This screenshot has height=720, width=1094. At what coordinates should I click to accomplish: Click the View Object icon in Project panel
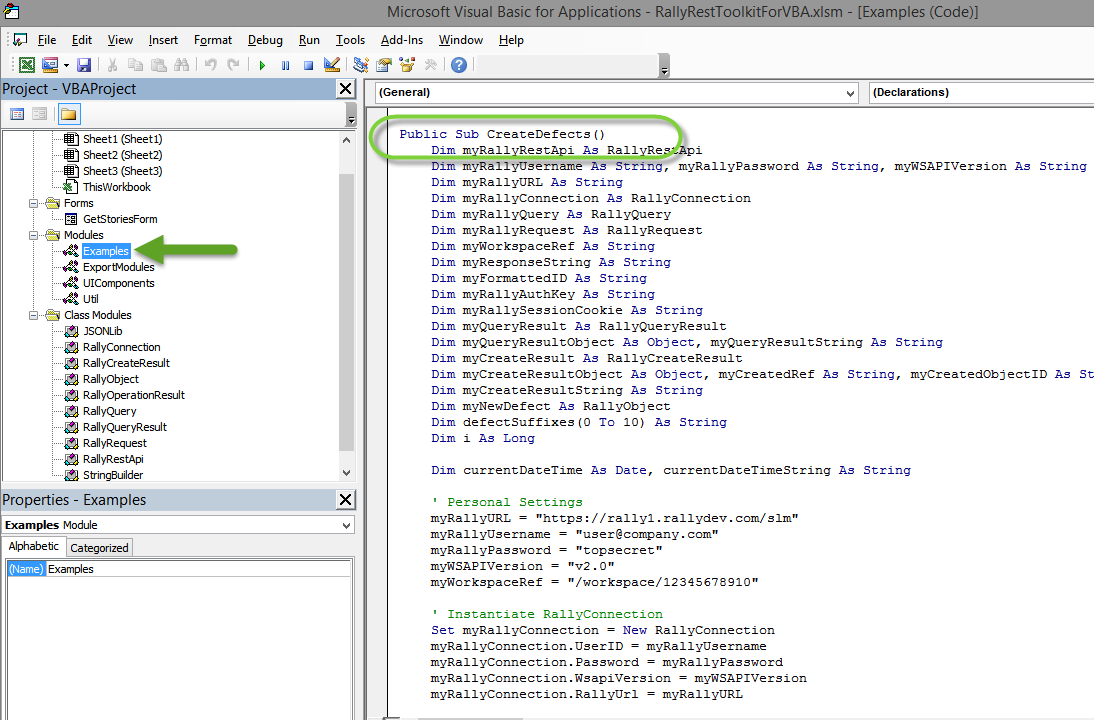click(40, 114)
